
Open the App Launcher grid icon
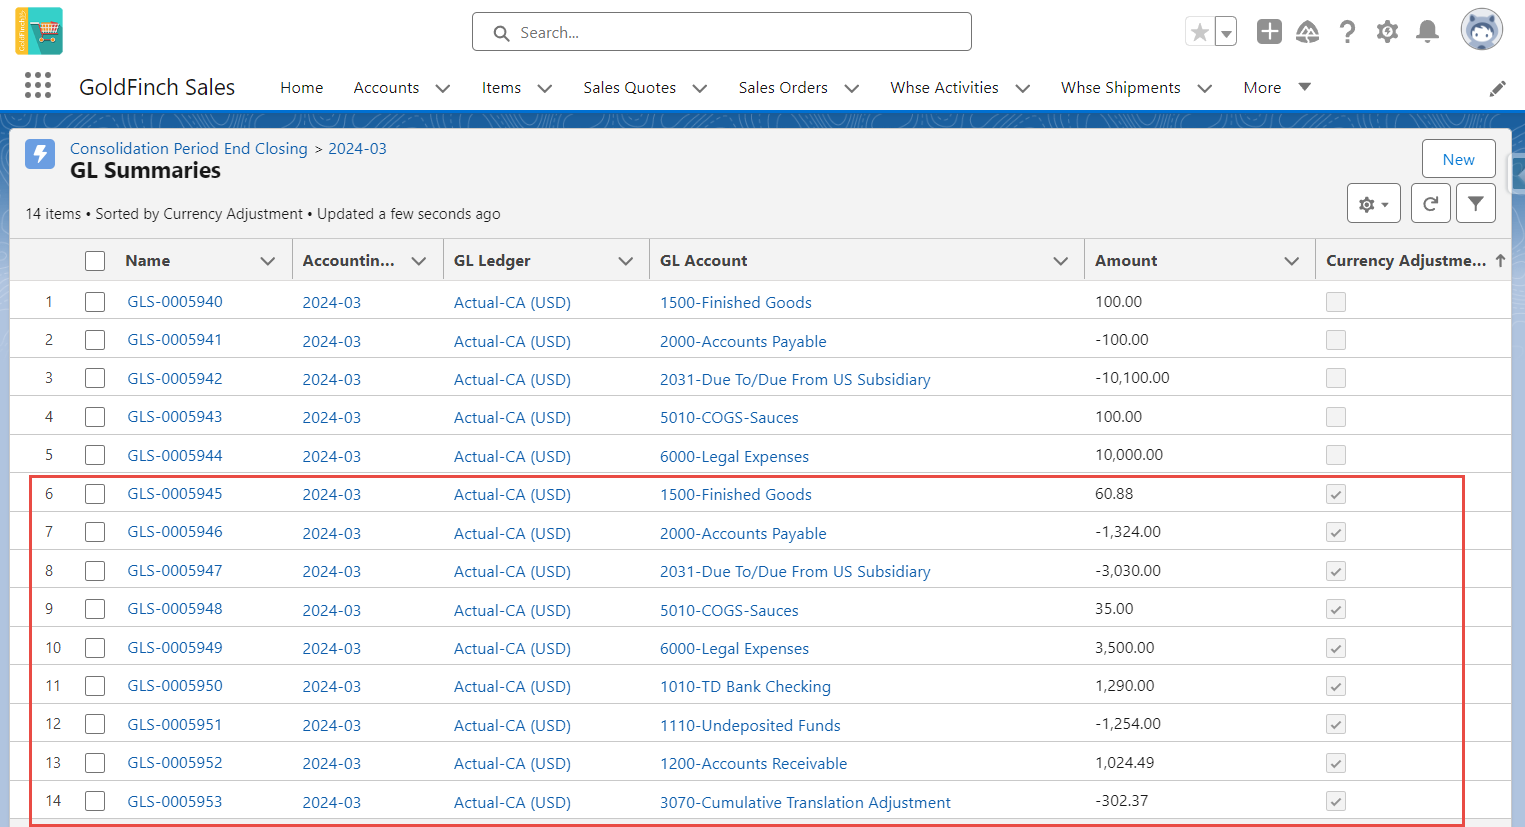(38, 85)
